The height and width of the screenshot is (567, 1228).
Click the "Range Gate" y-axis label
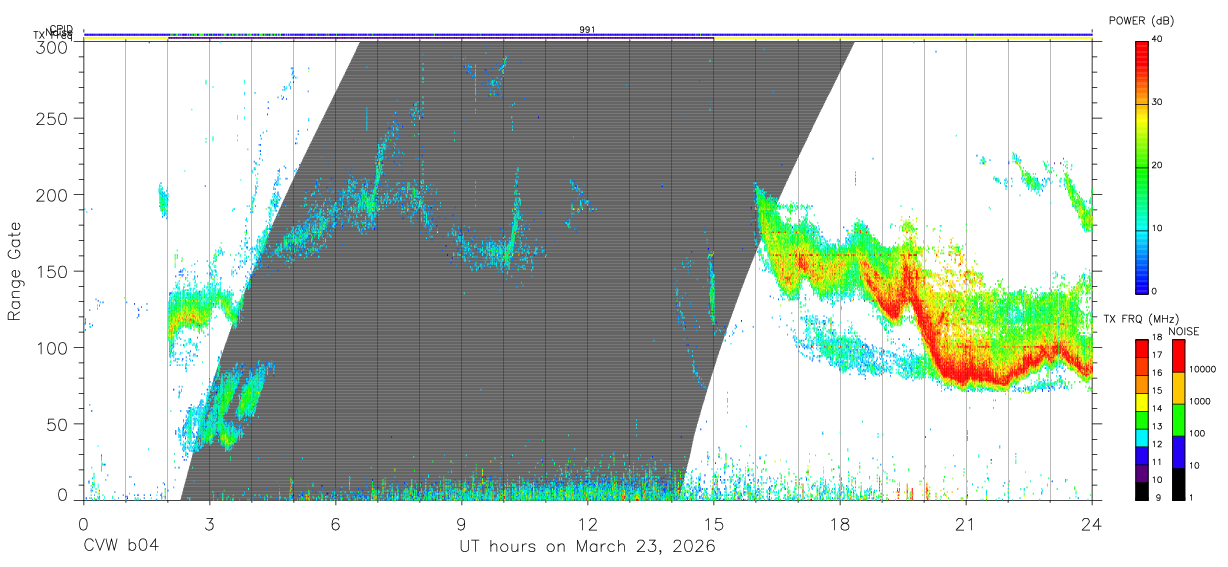click(15, 272)
